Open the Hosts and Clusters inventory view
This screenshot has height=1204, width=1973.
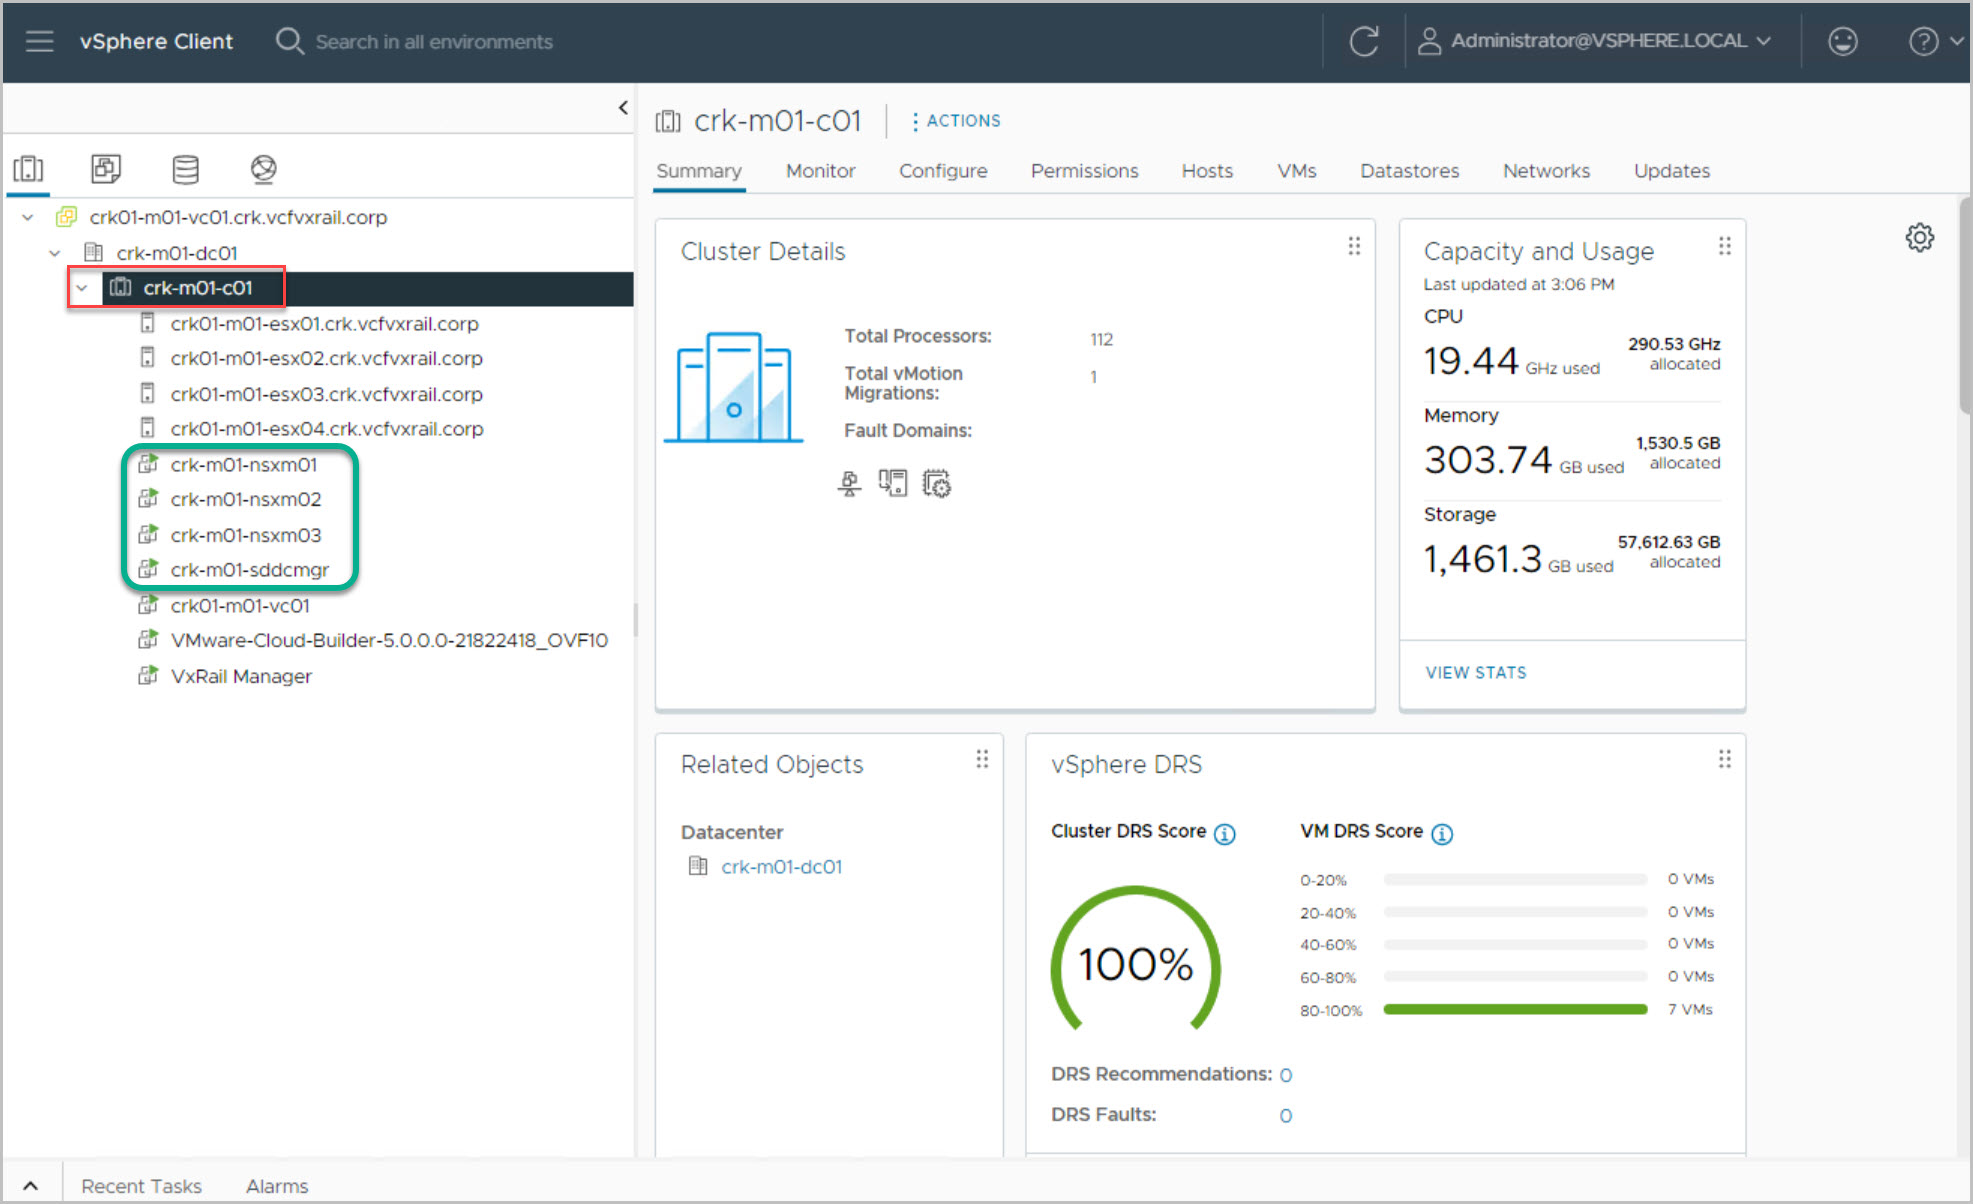coord(28,169)
